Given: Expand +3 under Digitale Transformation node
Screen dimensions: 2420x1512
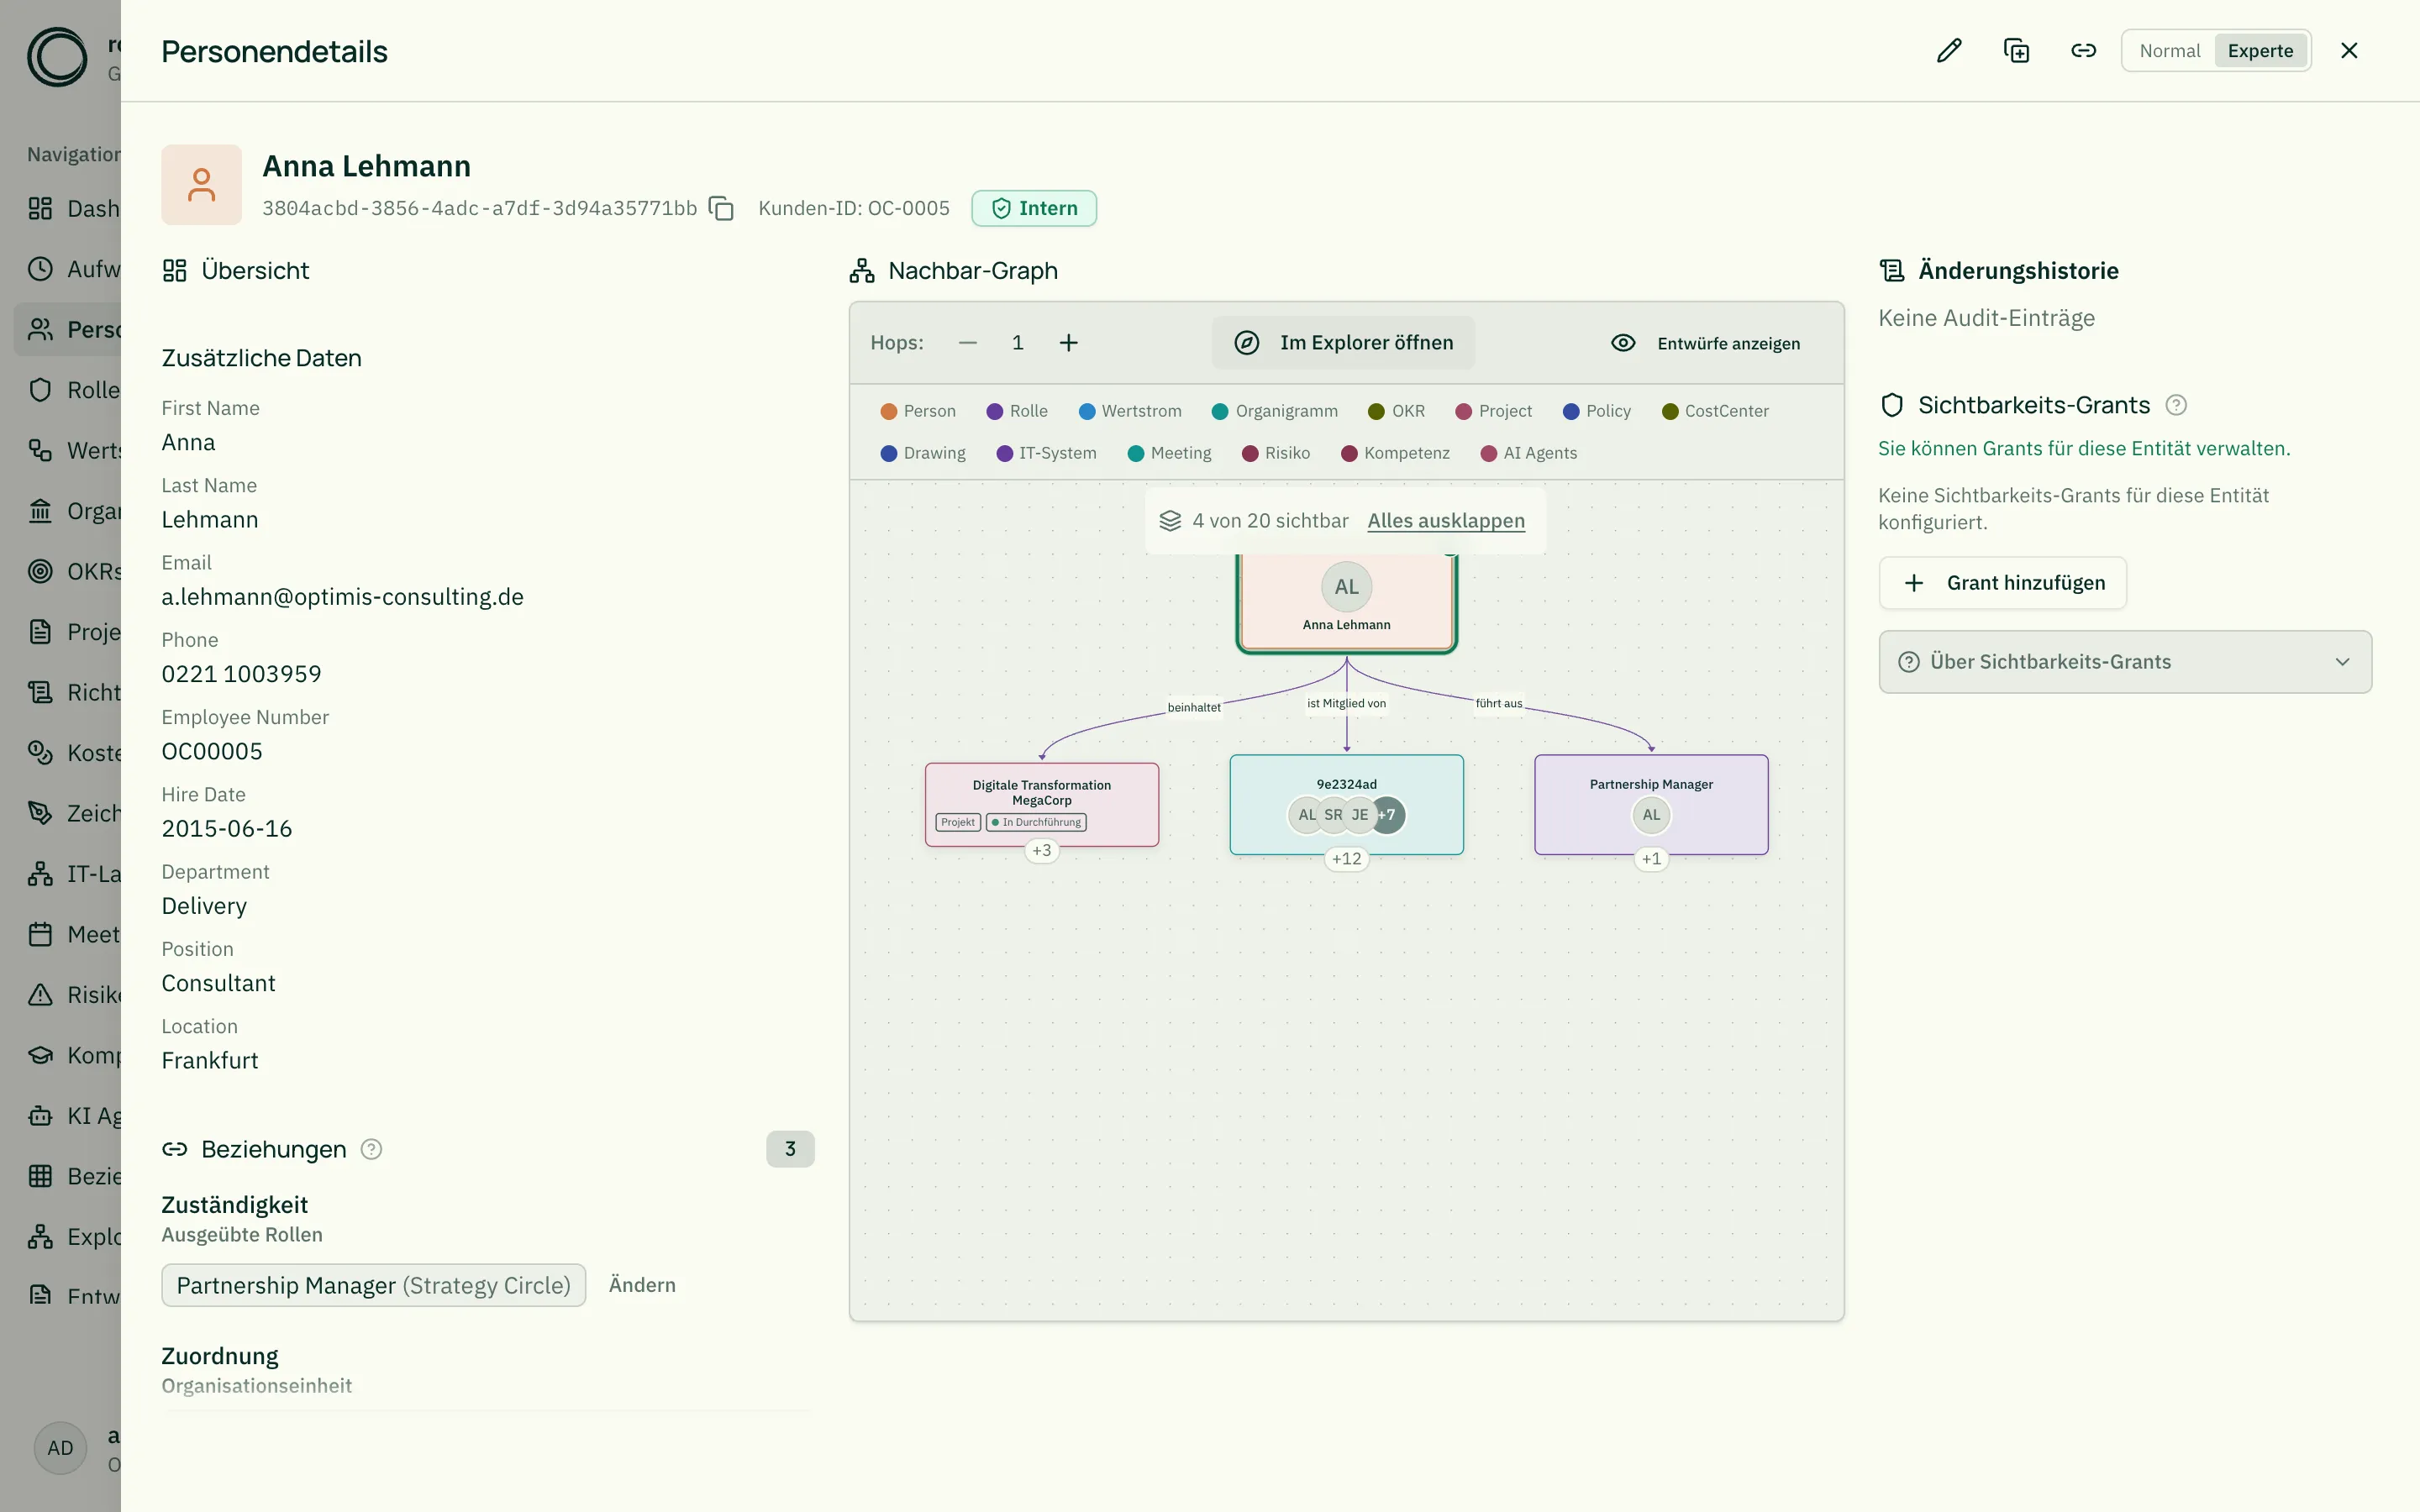Looking at the screenshot, I should click(1042, 851).
